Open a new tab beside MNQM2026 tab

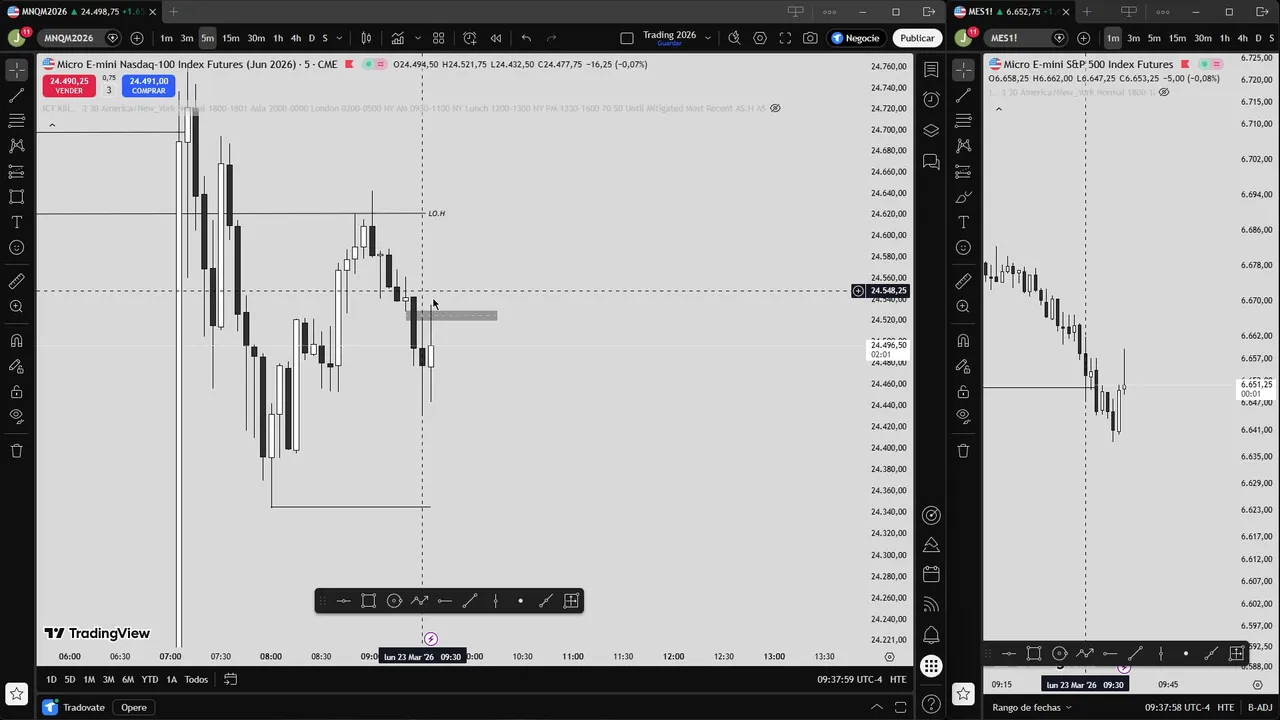click(173, 12)
